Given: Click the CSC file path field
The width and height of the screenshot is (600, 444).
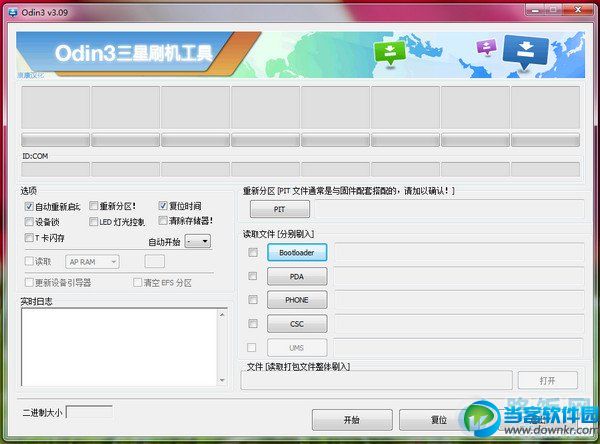Looking at the screenshot, I should coord(459,324).
